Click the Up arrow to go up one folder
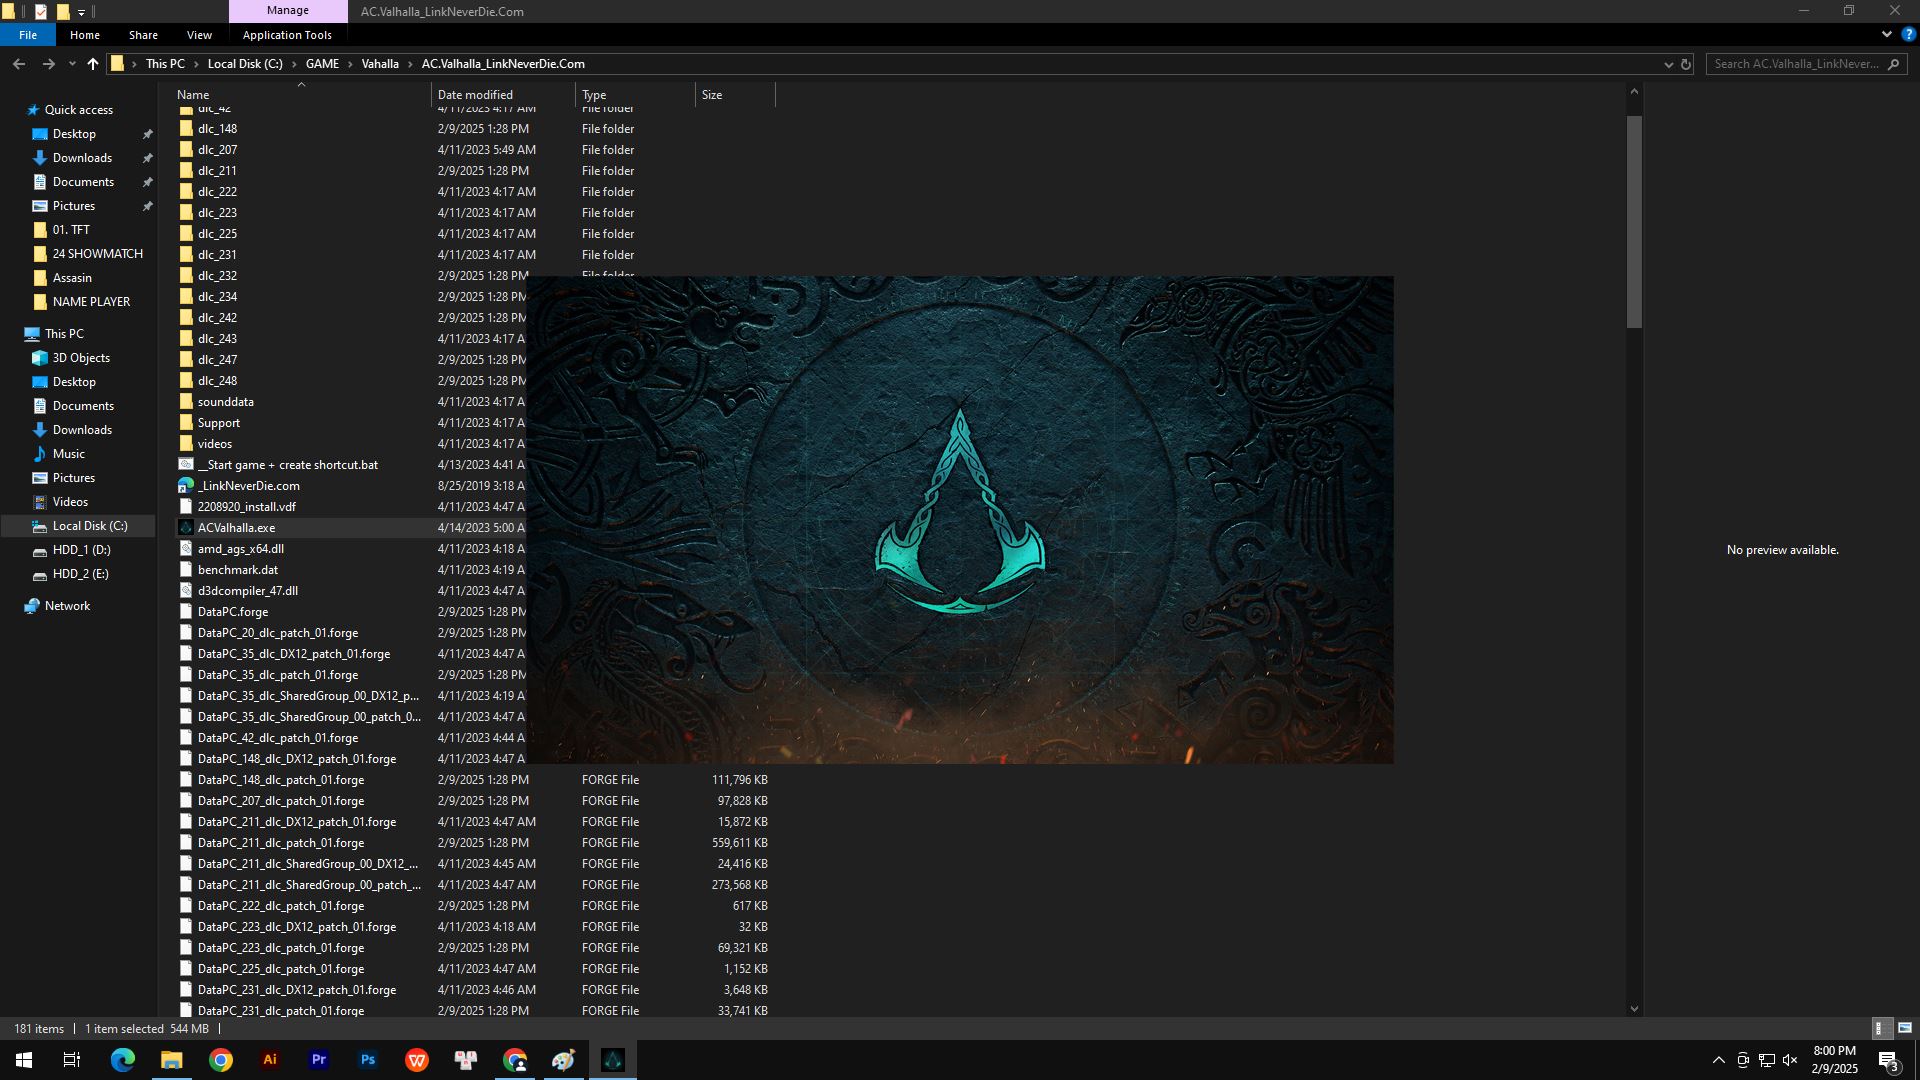 93,63
